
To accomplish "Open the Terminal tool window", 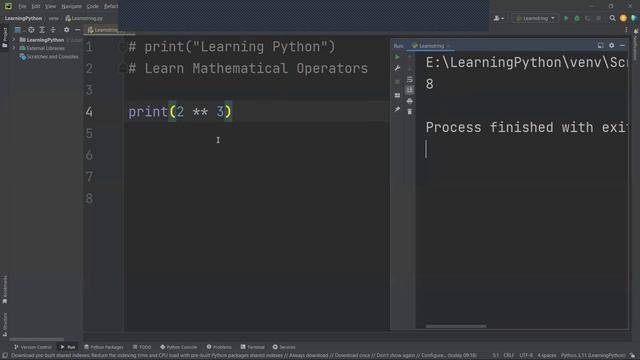I will pyautogui.click(x=253, y=347).
